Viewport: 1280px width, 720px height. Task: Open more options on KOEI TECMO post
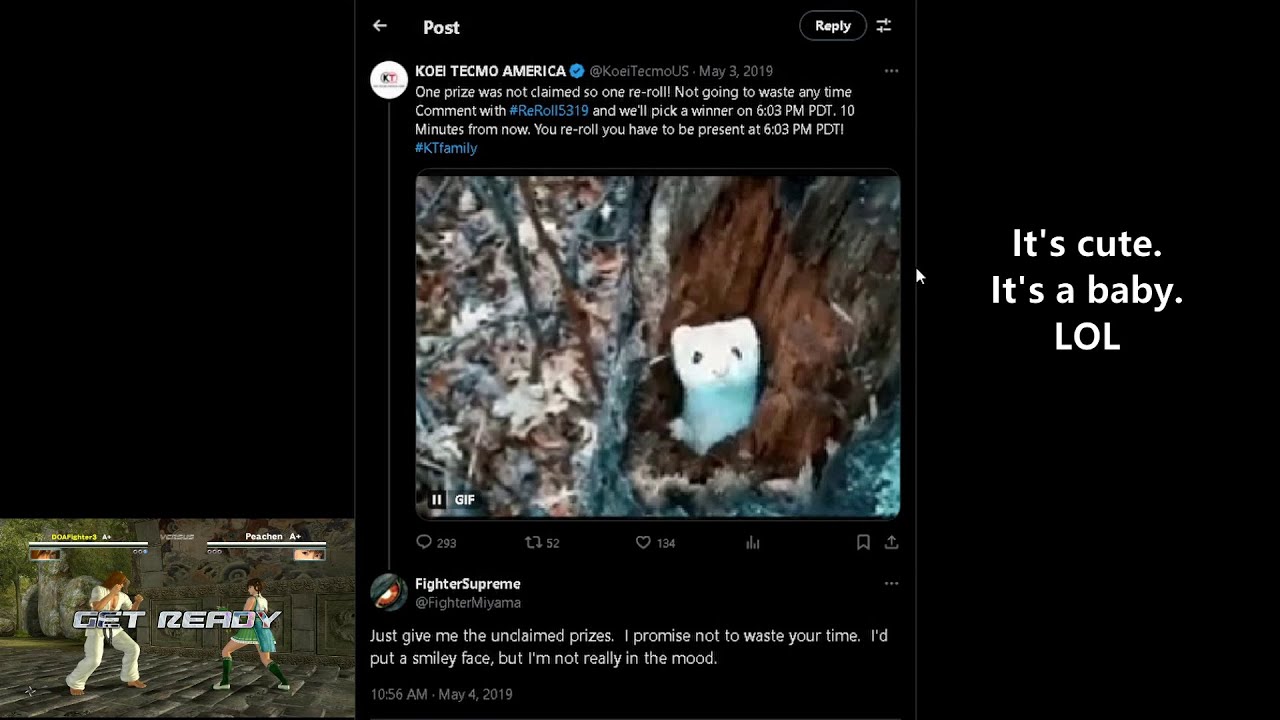click(x=891, y=71)
